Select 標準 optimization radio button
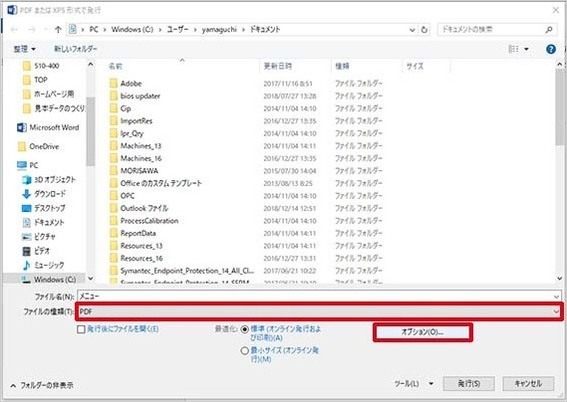Viewport: 567px width, 402px height. click(245, 329)
